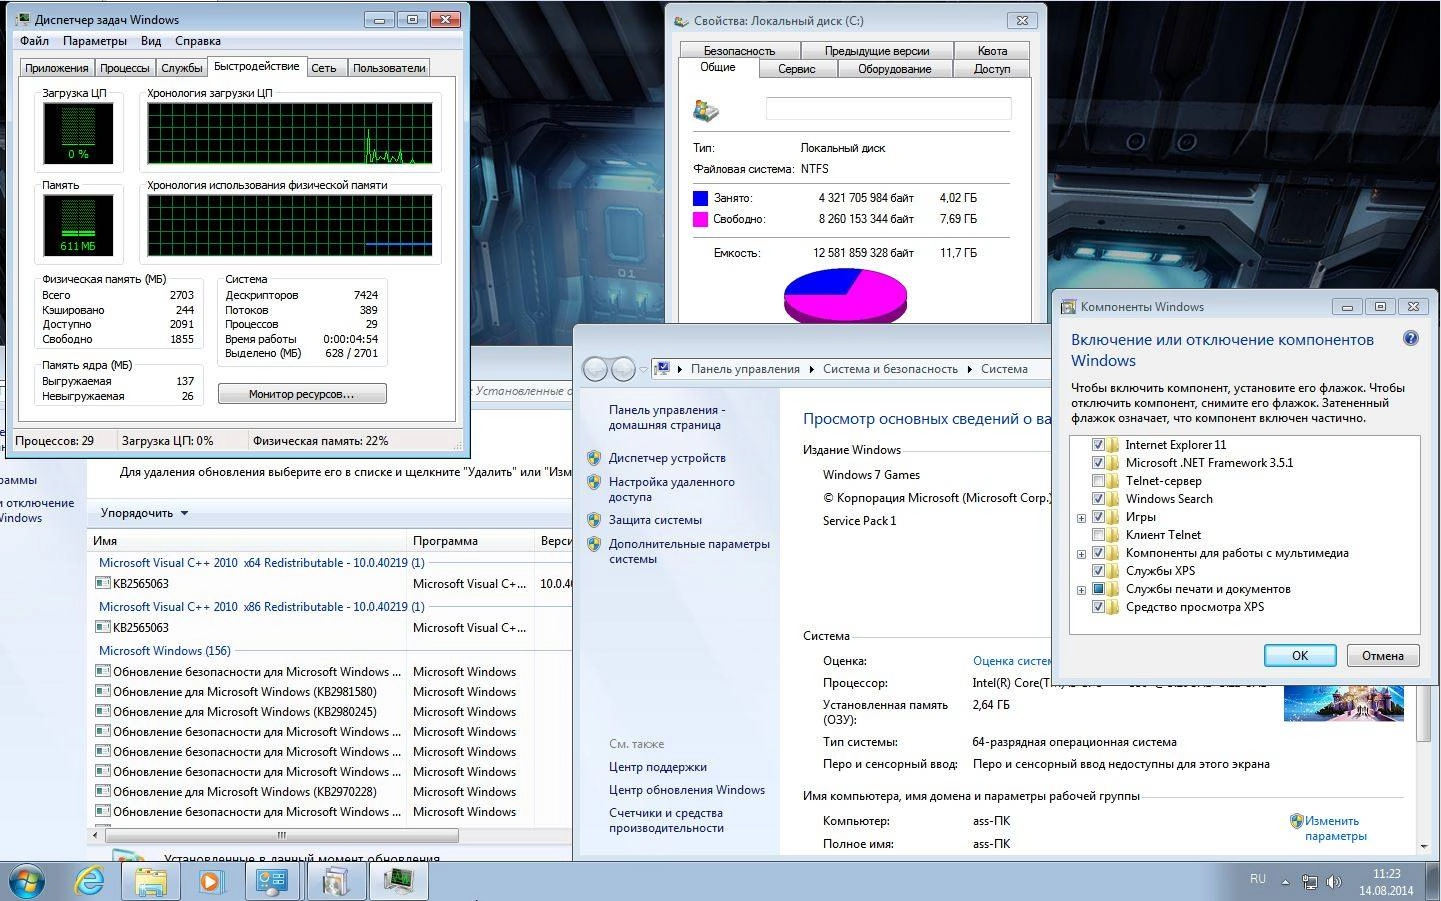This screenshot has height=901, width=1441.
Task: Open Windows Explorer folder icon on taskbar
Action: (x=150, y=881)
